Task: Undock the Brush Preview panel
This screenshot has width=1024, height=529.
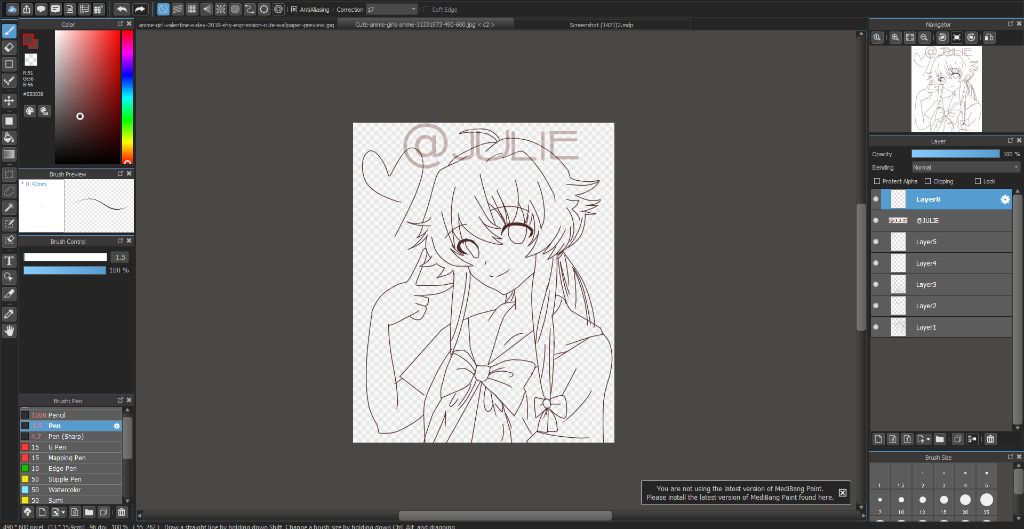Action: (x=120, y=174)
